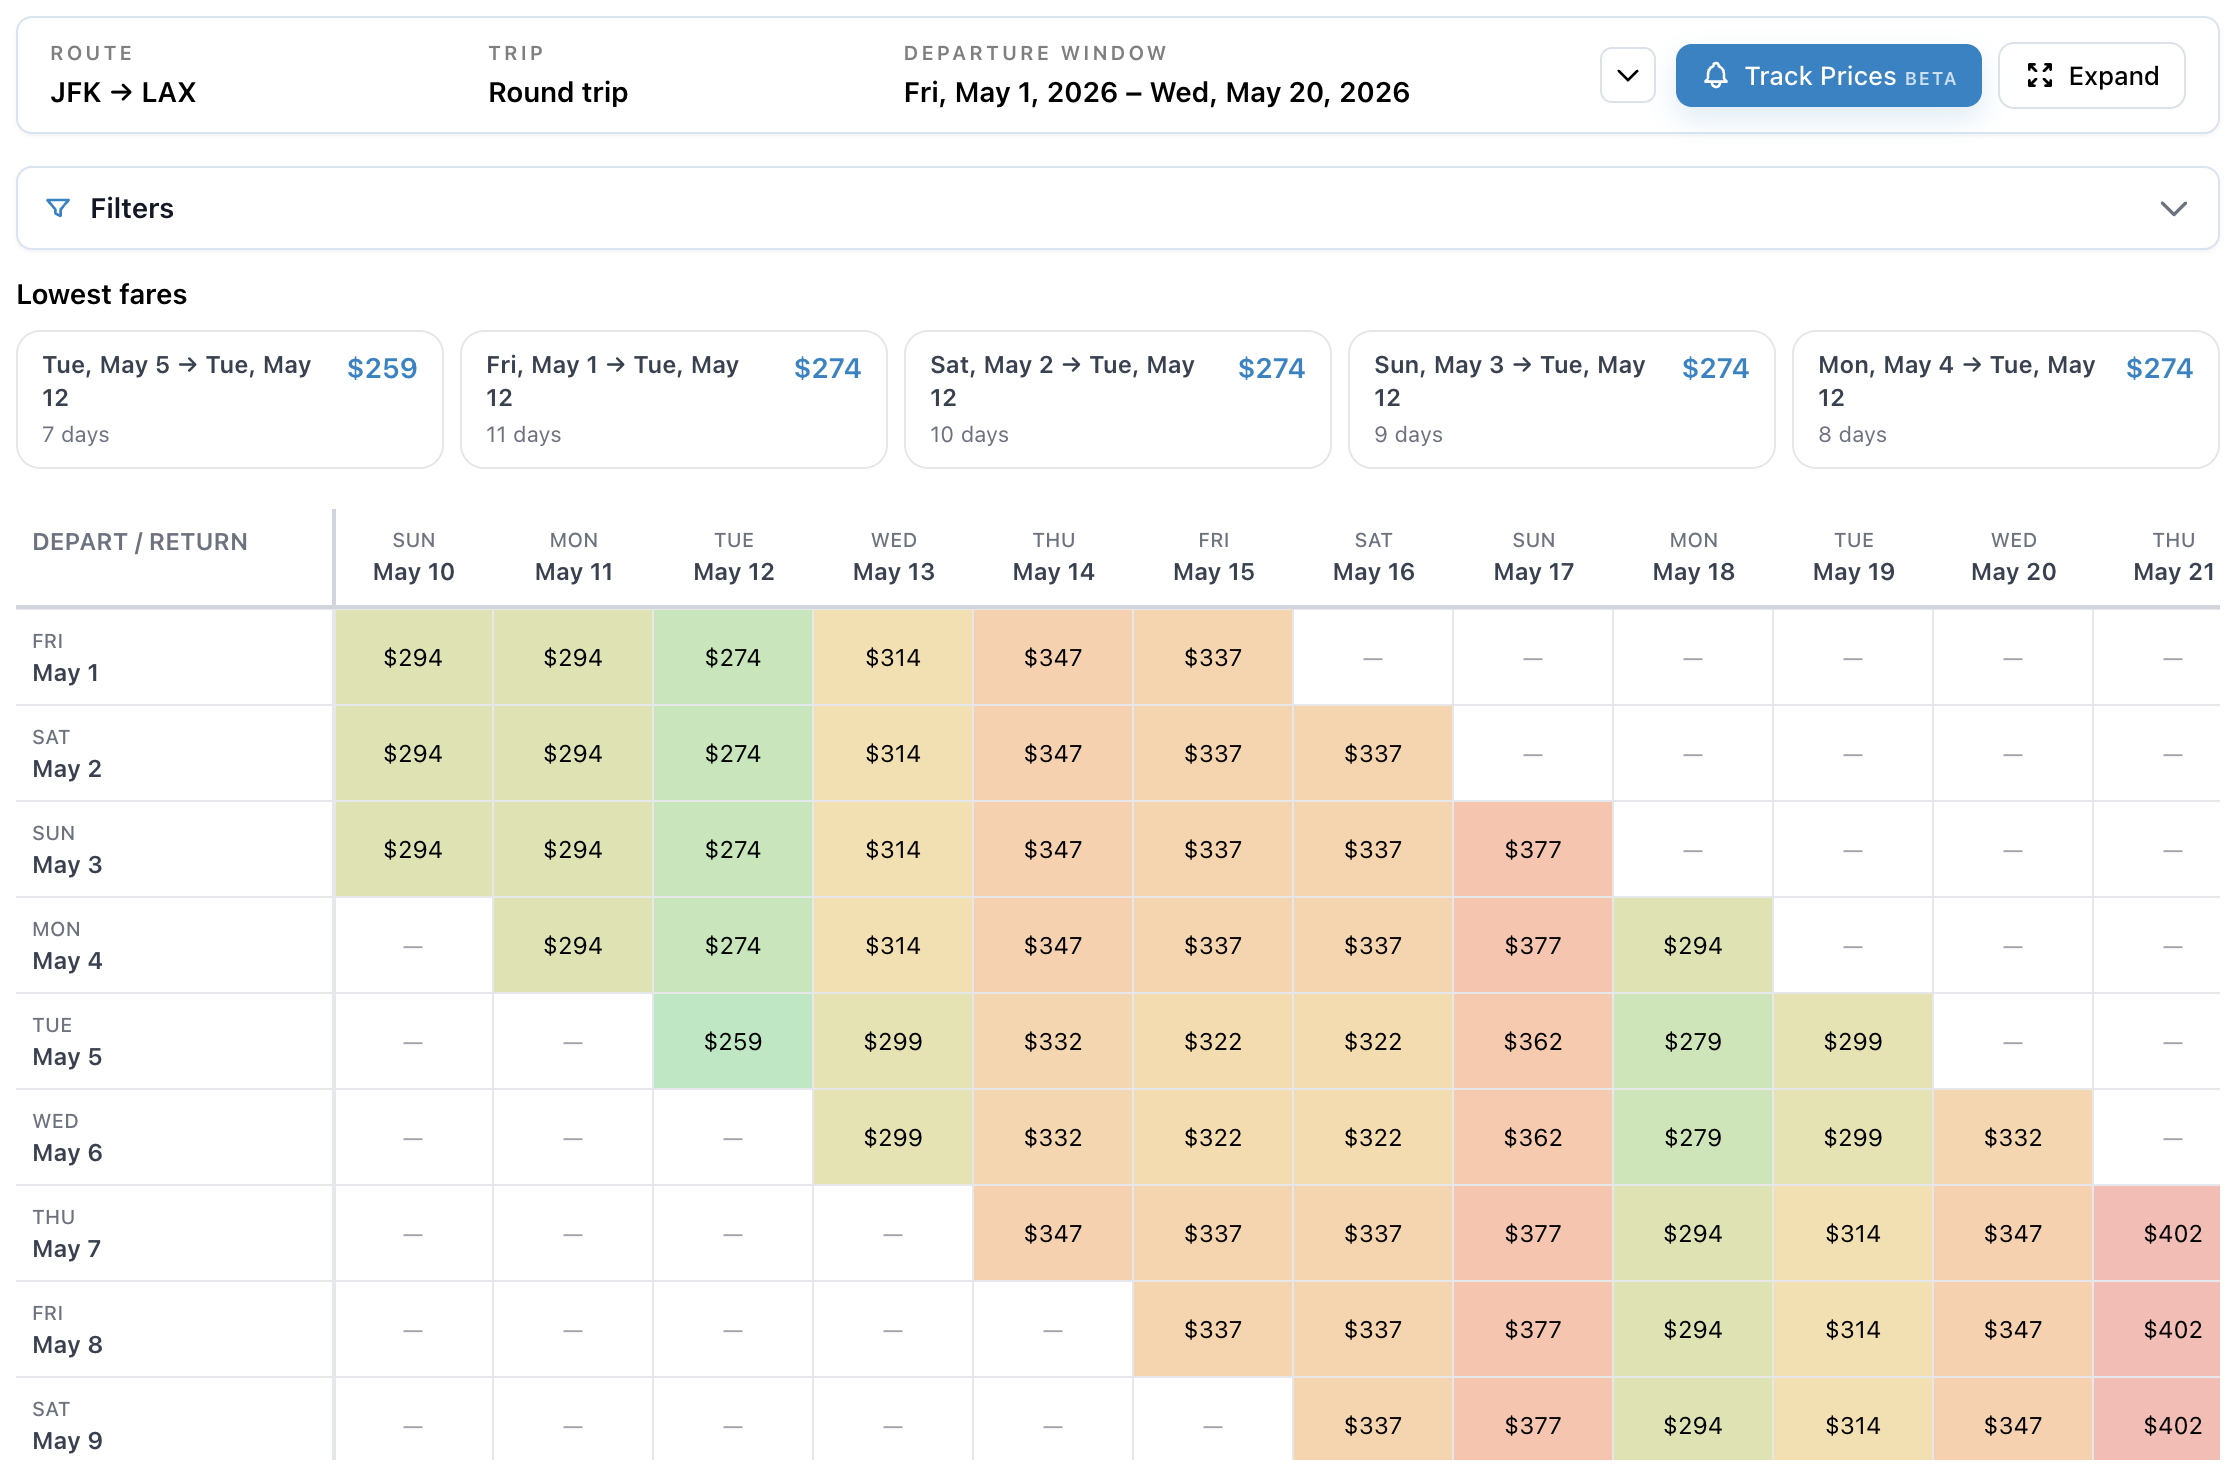This screenshot has height=1472, width=2236.
Task: Click the departure window date range
Action: 1156,92
